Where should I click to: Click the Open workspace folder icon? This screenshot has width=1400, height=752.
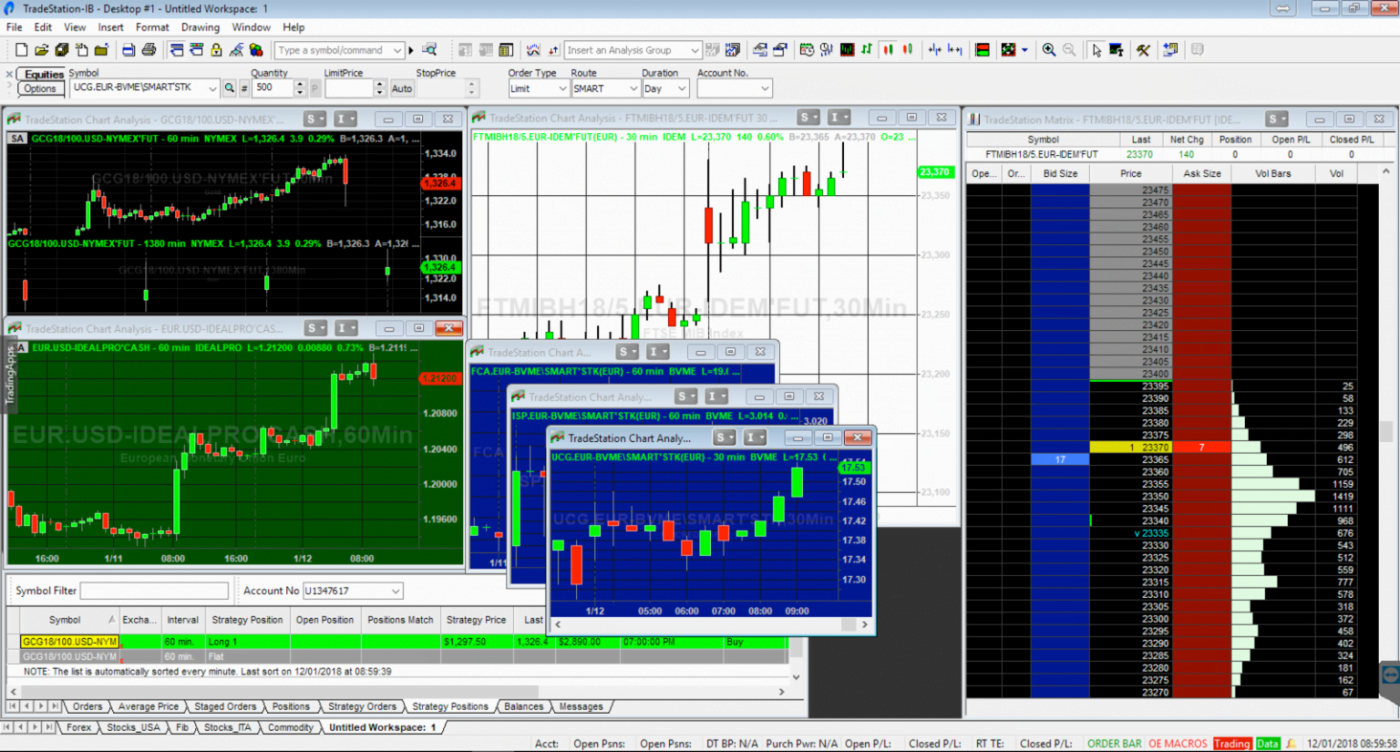click(x=41, y=50)
